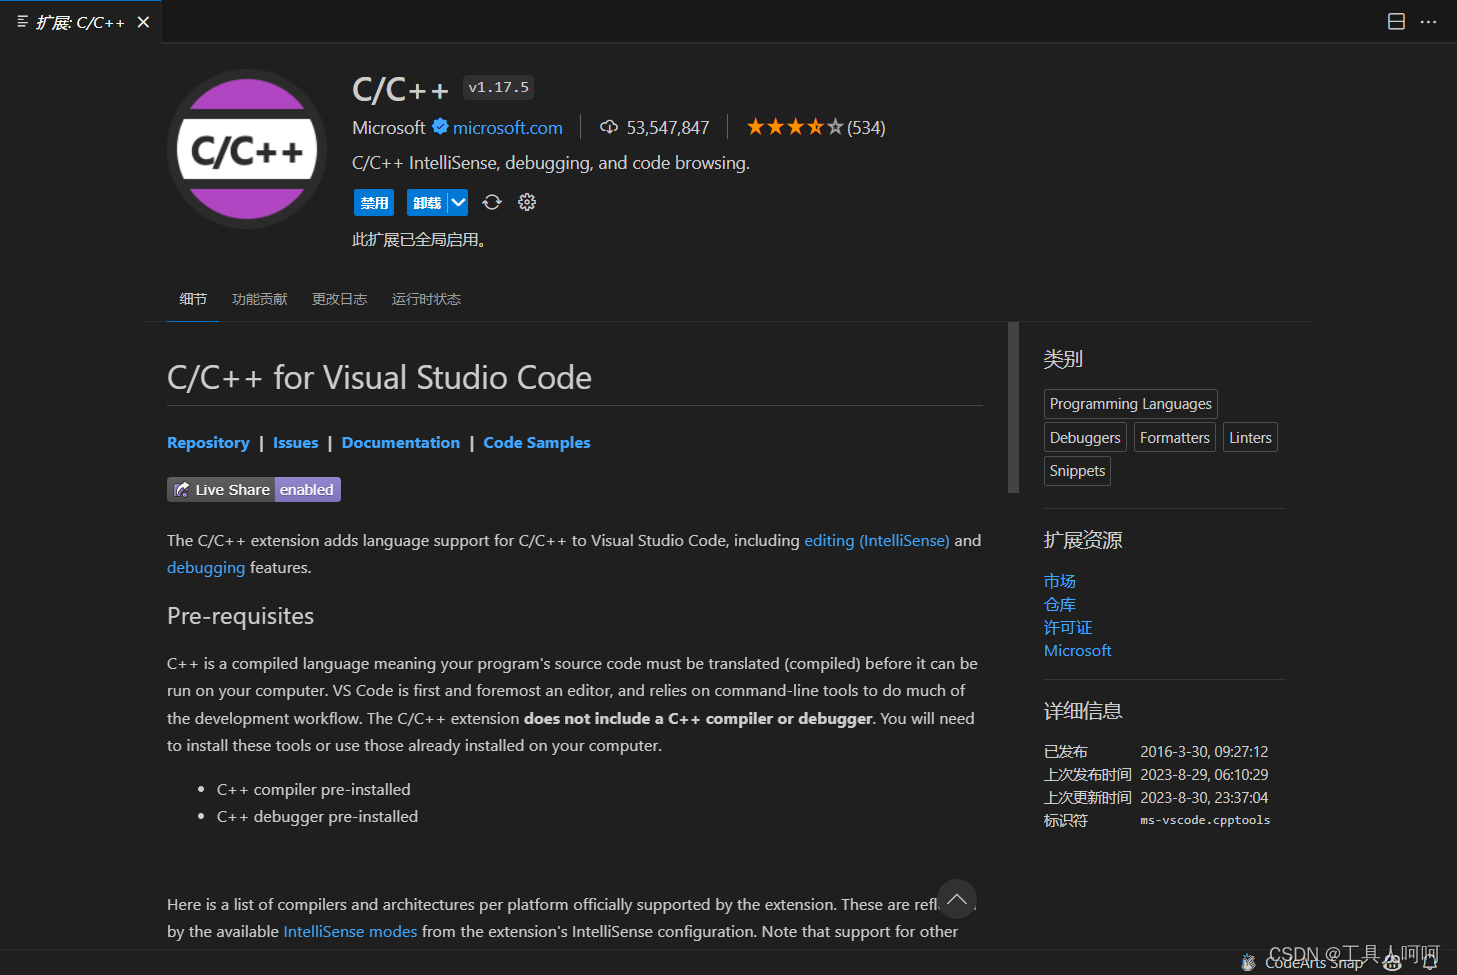Select the Linters category tag

[1250, 437]
